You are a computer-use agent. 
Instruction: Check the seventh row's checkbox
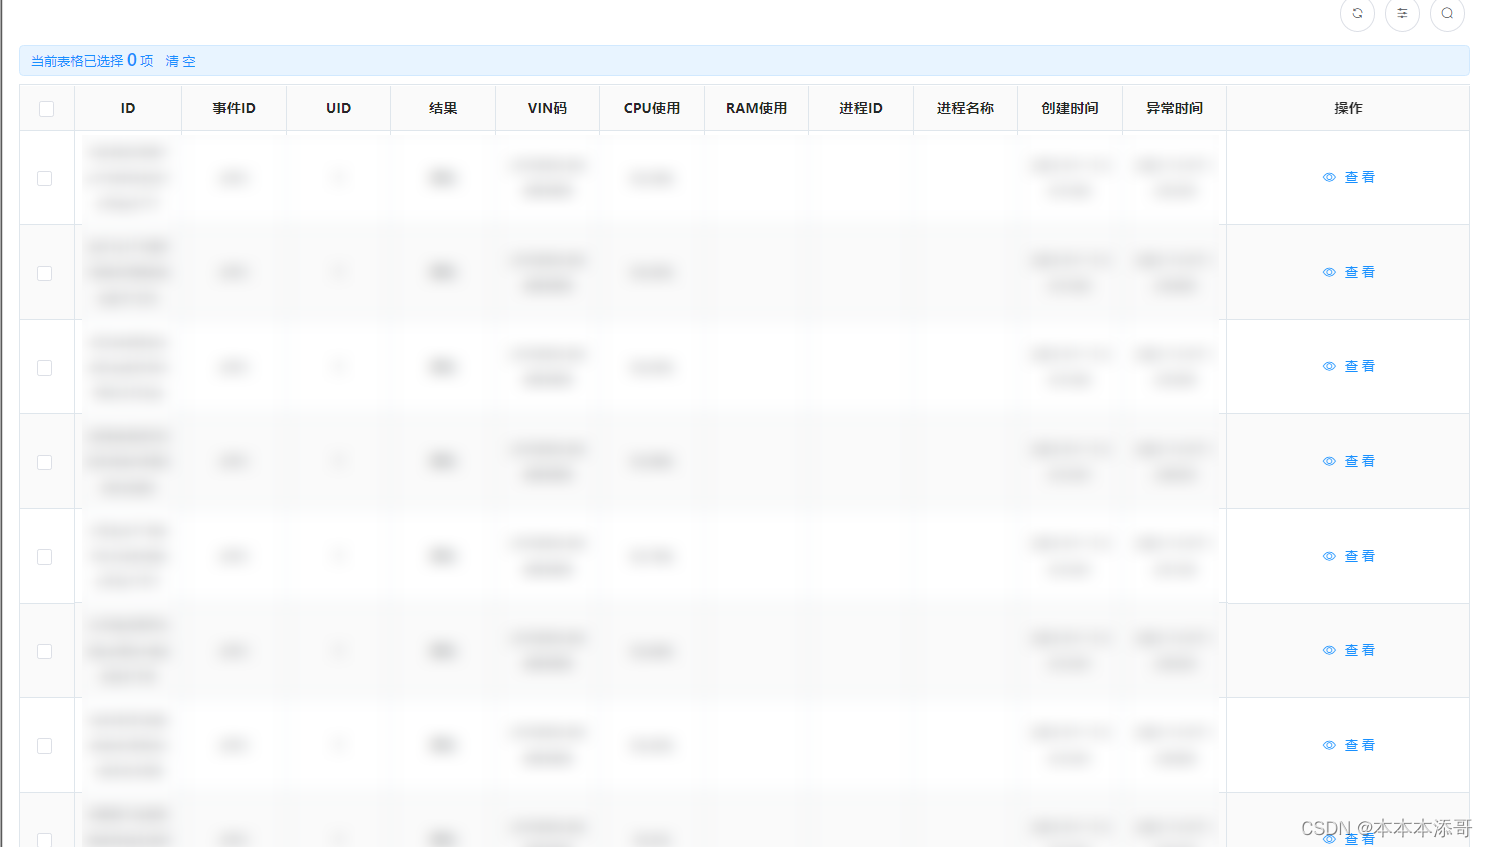tap(44, 746)
